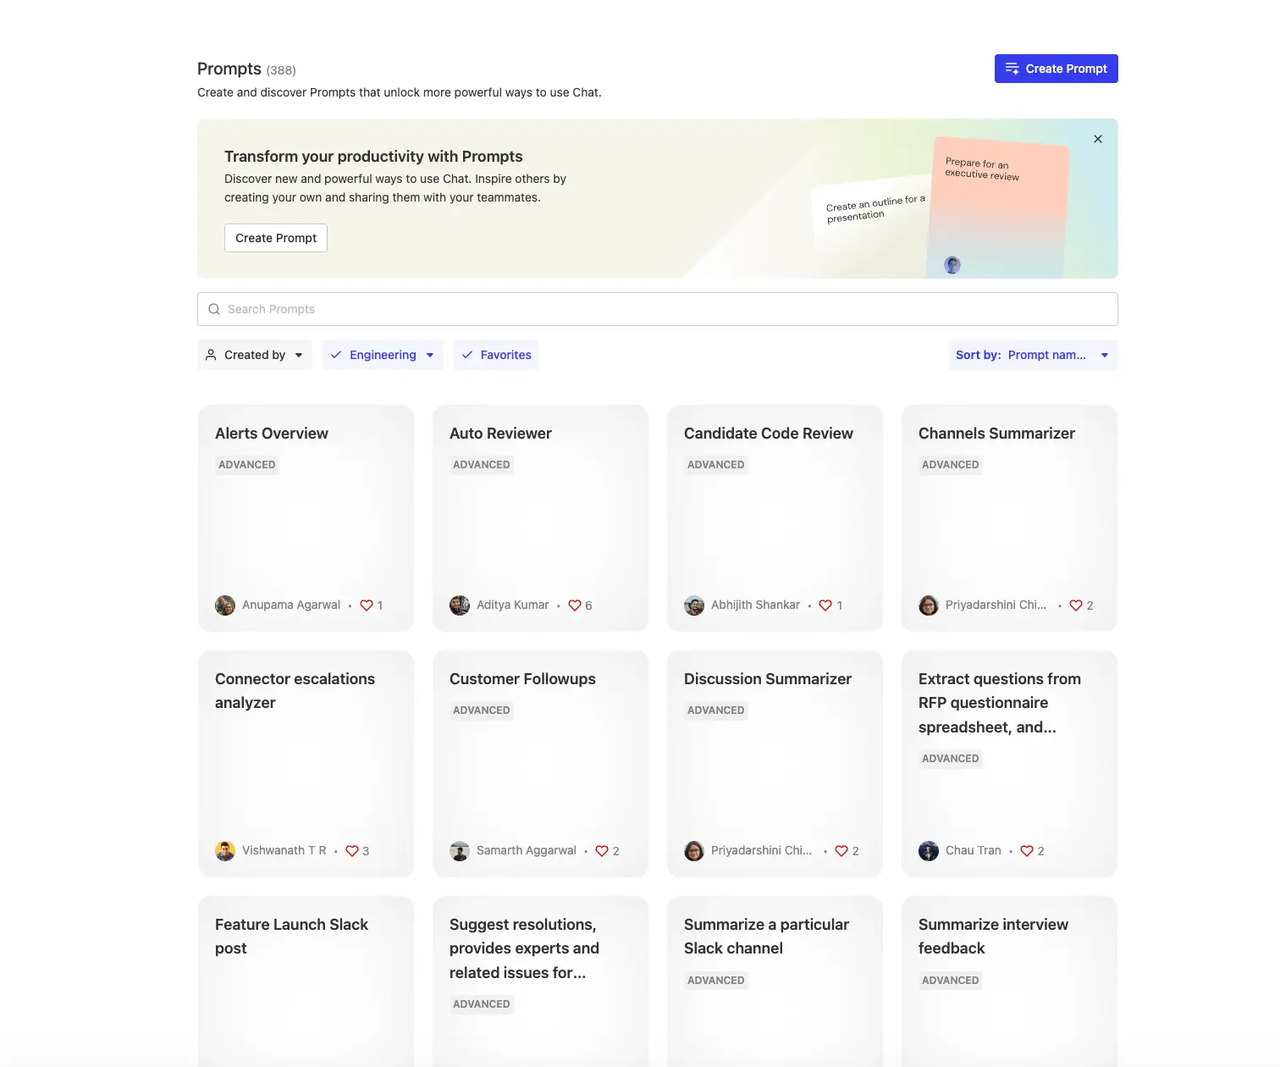
Task: Open the Sort by dropdown
Action: (x=1032, y=355)
